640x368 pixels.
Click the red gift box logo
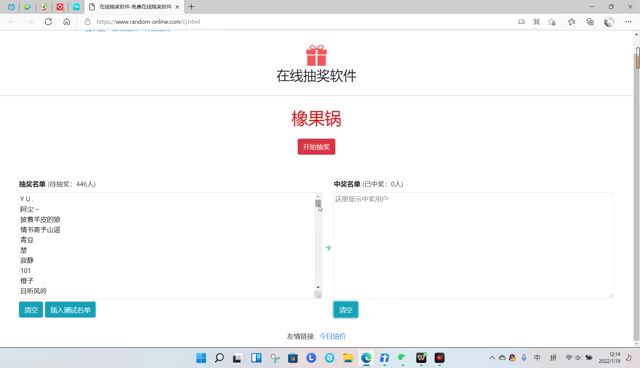316,55
